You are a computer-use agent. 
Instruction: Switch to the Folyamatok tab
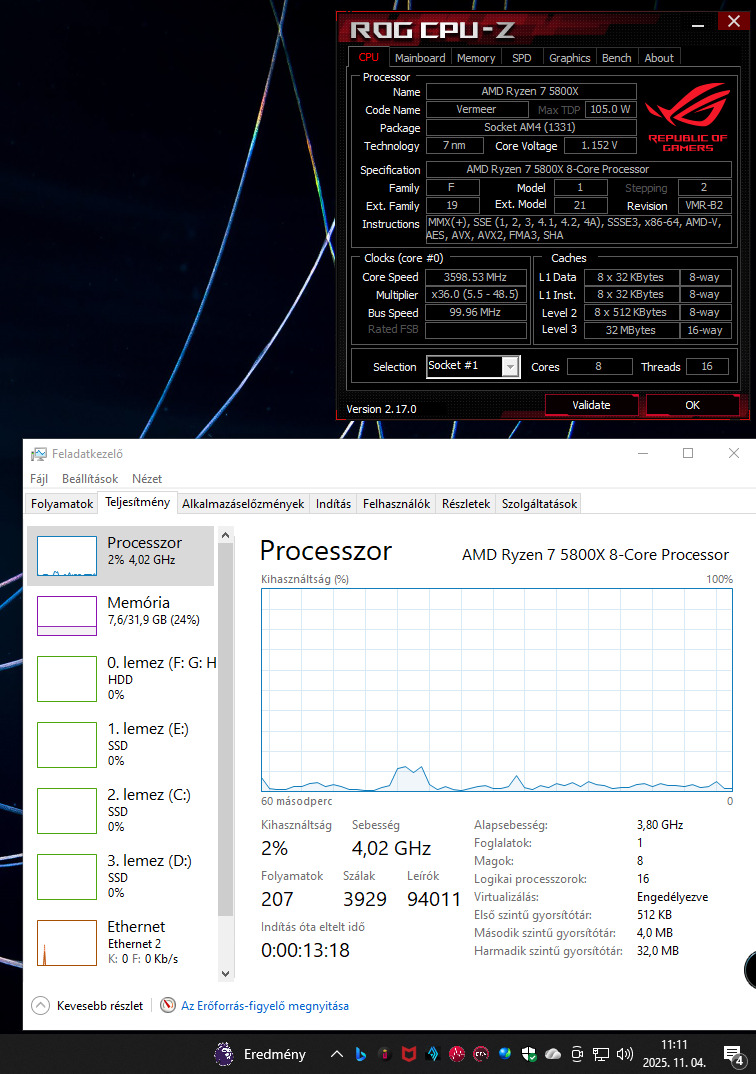click(62, 503)
